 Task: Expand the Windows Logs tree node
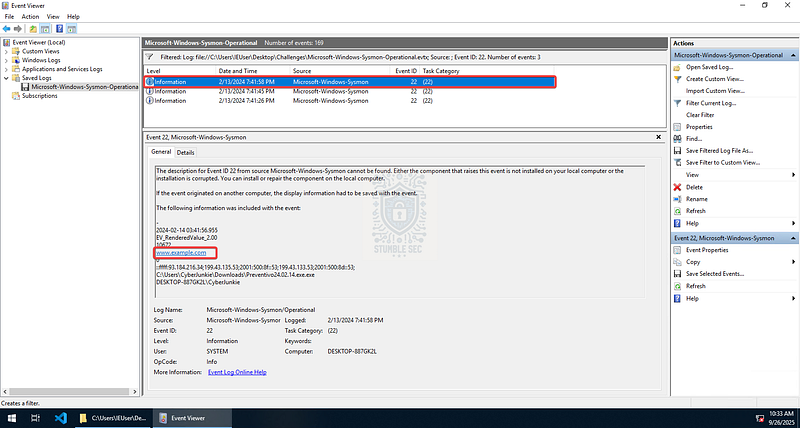[x=6, y=60]
